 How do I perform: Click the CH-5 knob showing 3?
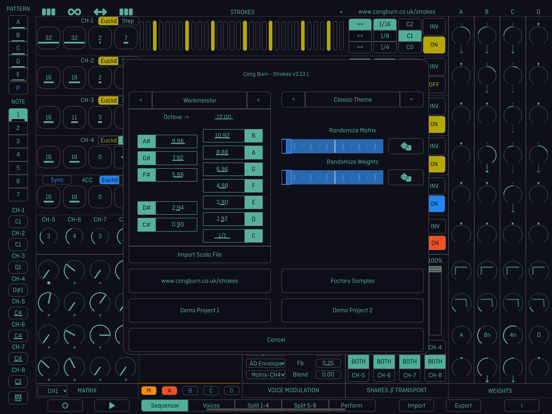(49, 236)
